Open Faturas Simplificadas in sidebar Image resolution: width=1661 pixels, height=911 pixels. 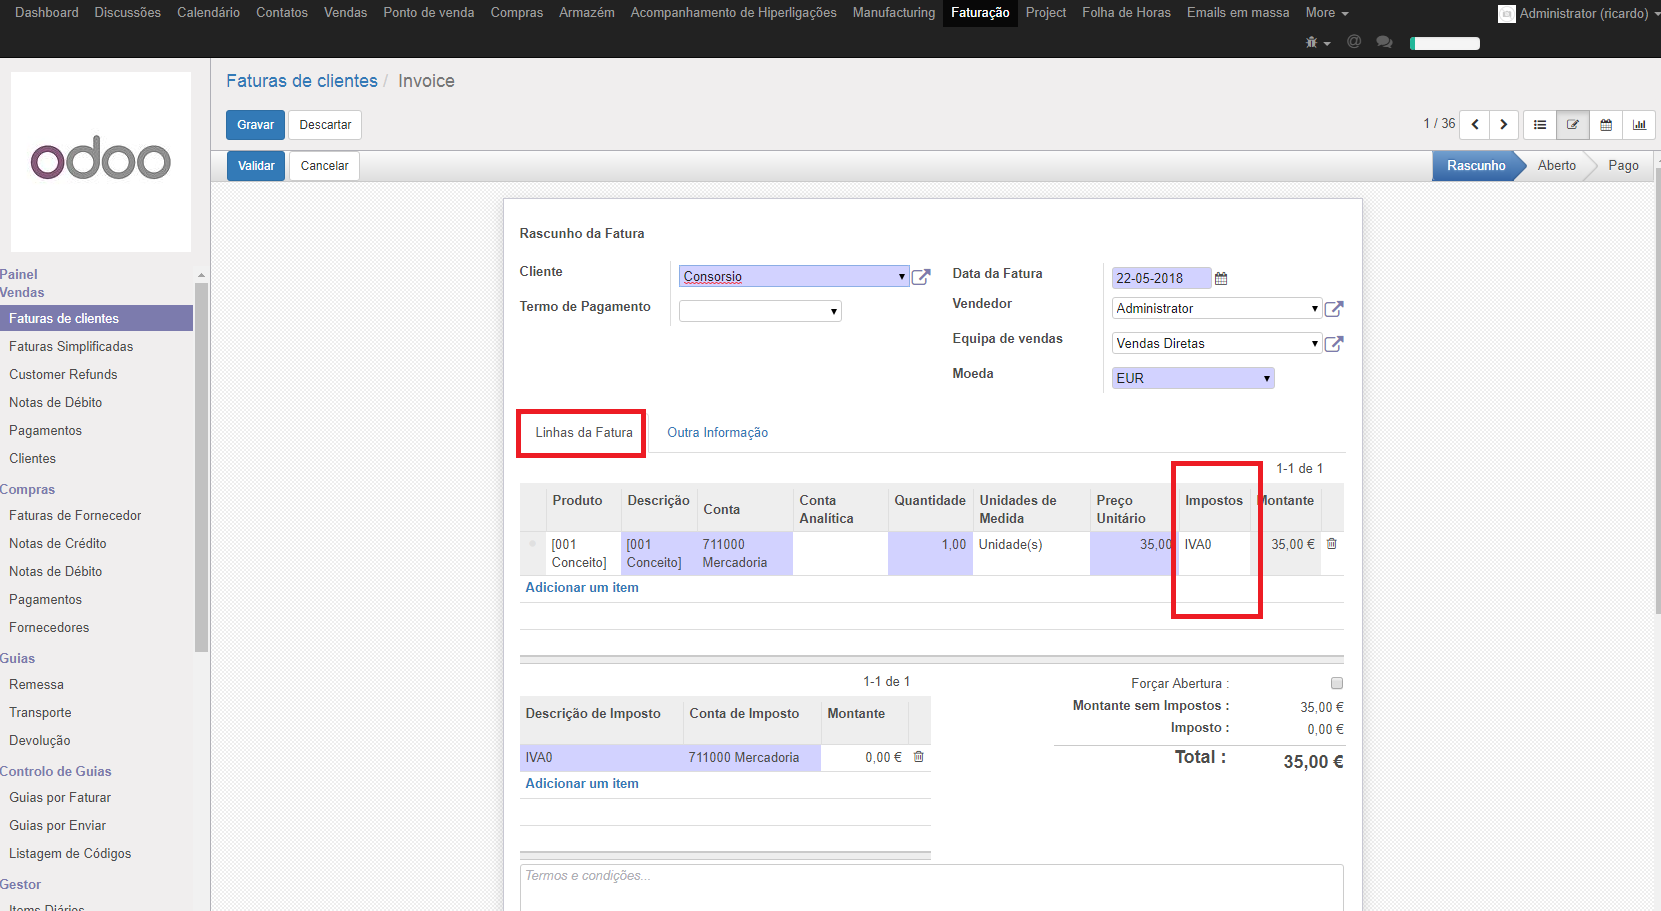(71, 347)
